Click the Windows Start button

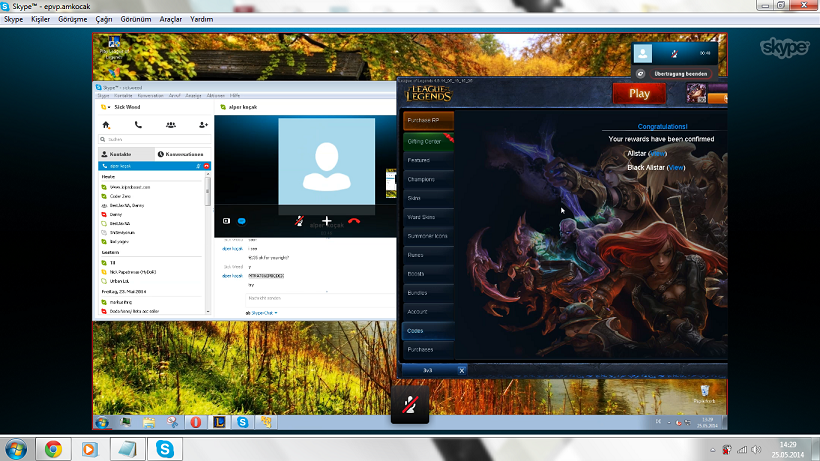pyautogui.click(x=16, y=450)
